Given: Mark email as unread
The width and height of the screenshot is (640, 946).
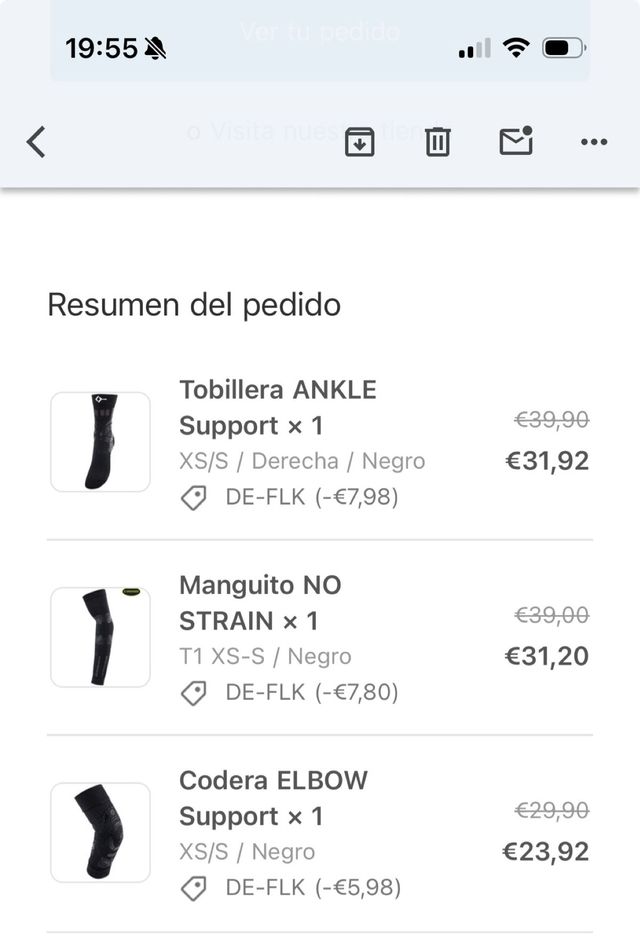Looking at the screenshot, I should (x=516, y=142).
